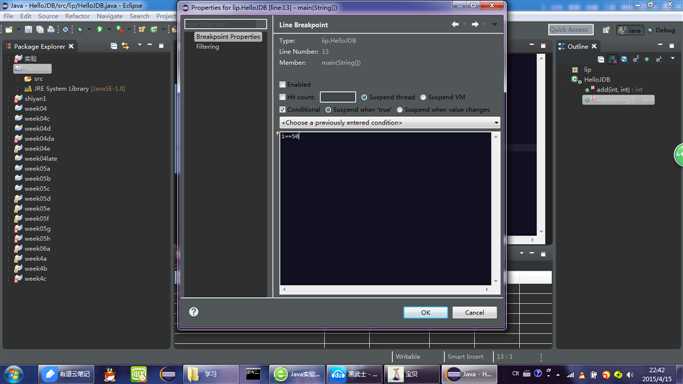Close the Package Explorer tab

pyautogui.click(x=71, y=46)
